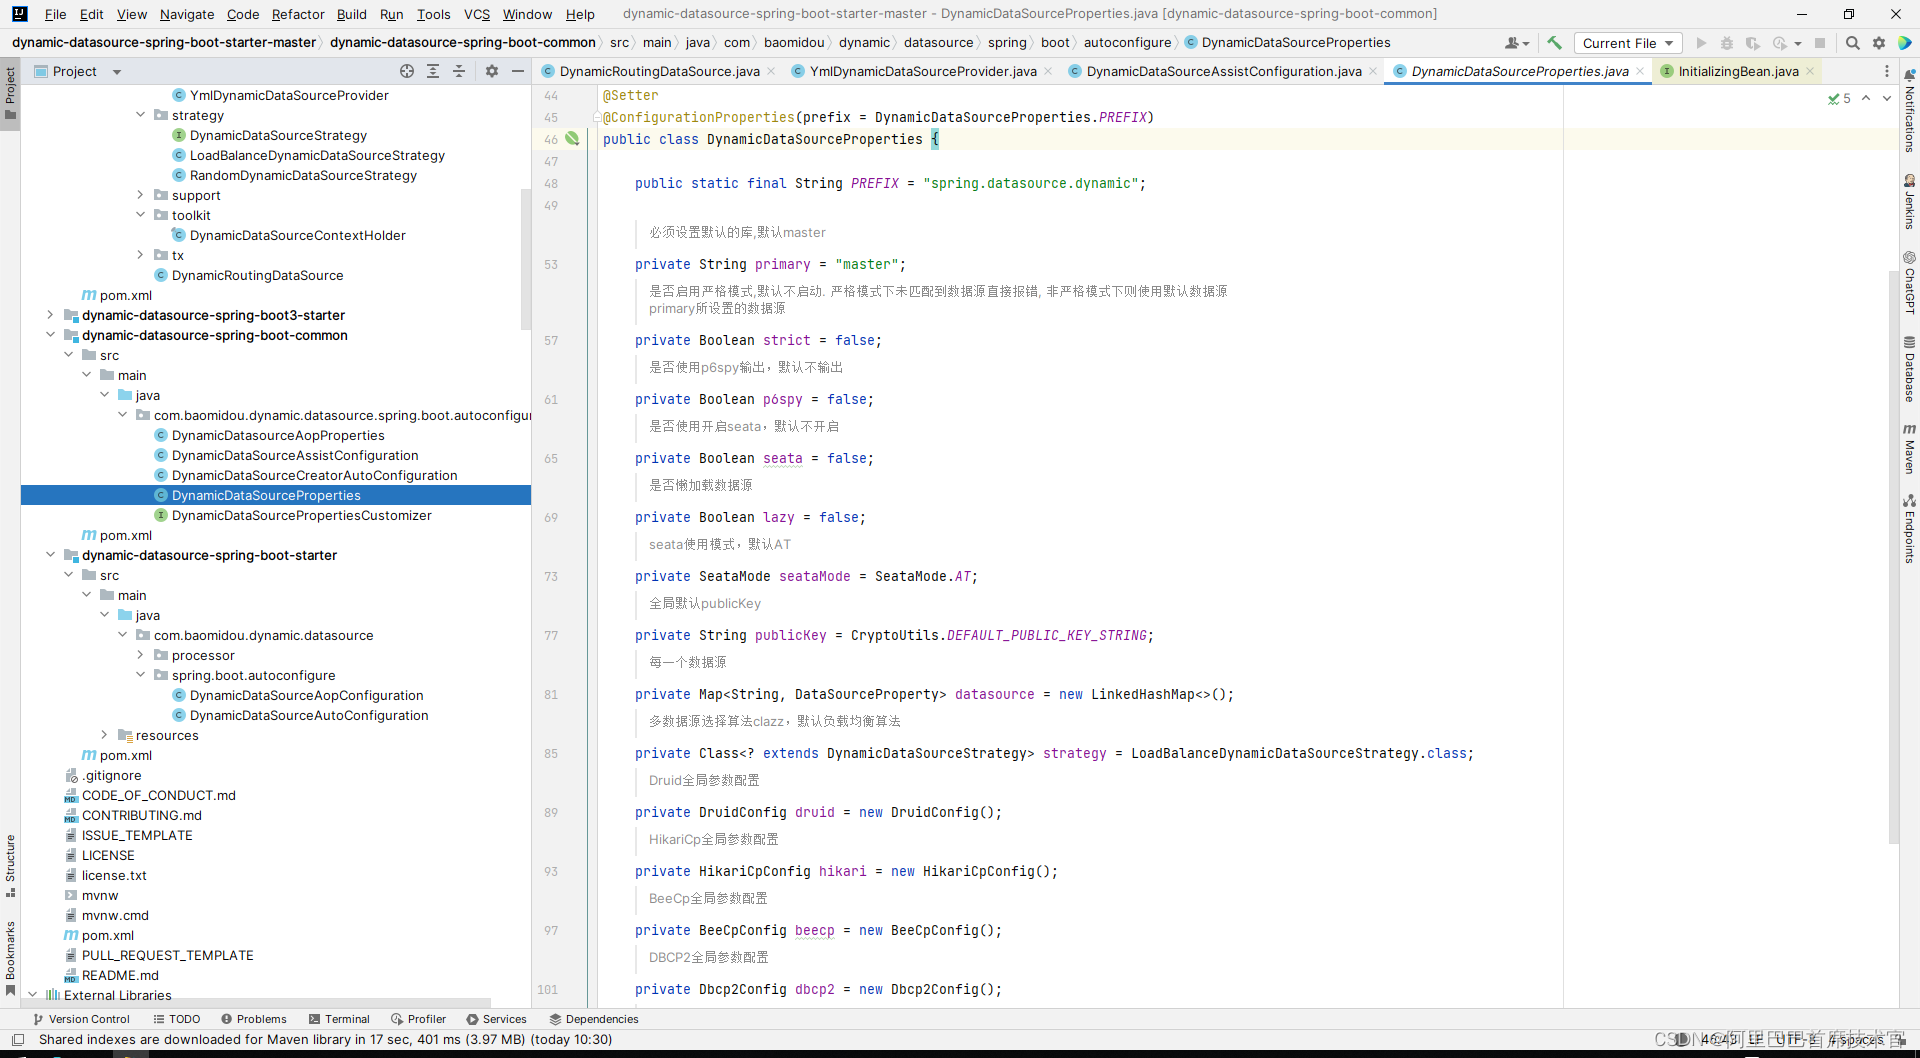Open the Database tool window
1920x1058 pixels.
pos(1909,369)
